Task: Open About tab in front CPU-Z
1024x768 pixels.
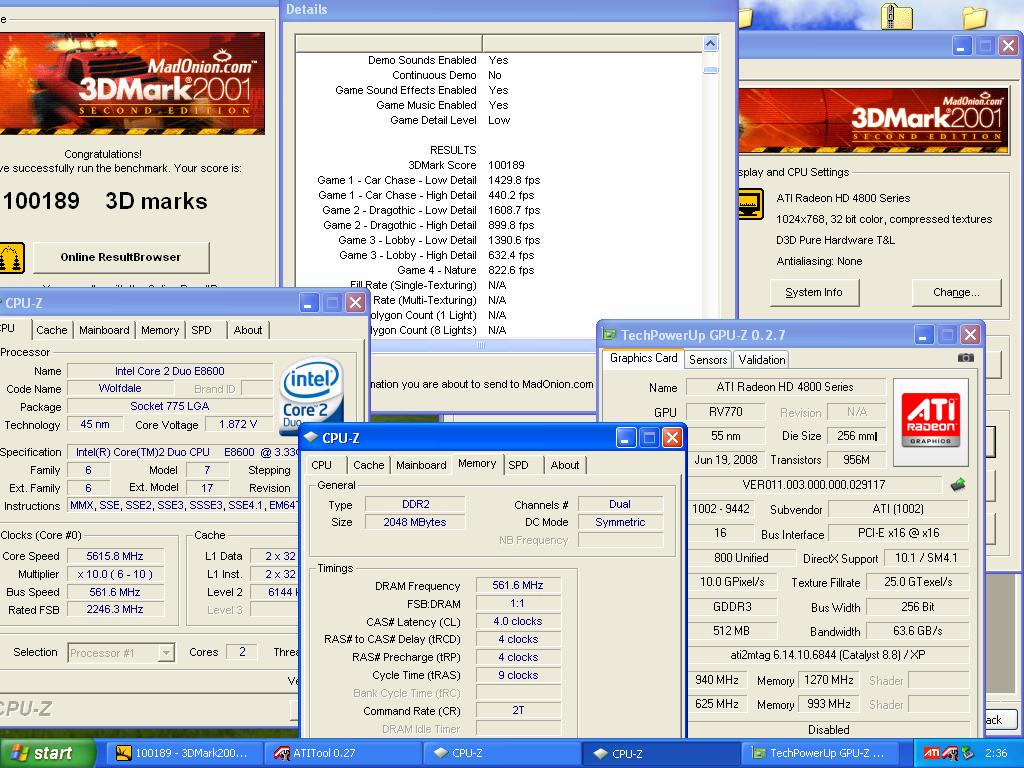Action: click(x=564, y=465)
